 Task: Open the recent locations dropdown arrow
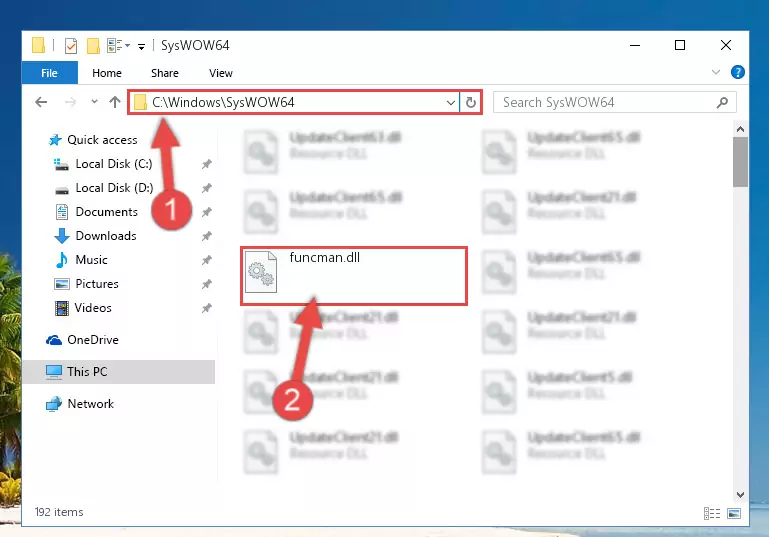click(94, 102)
